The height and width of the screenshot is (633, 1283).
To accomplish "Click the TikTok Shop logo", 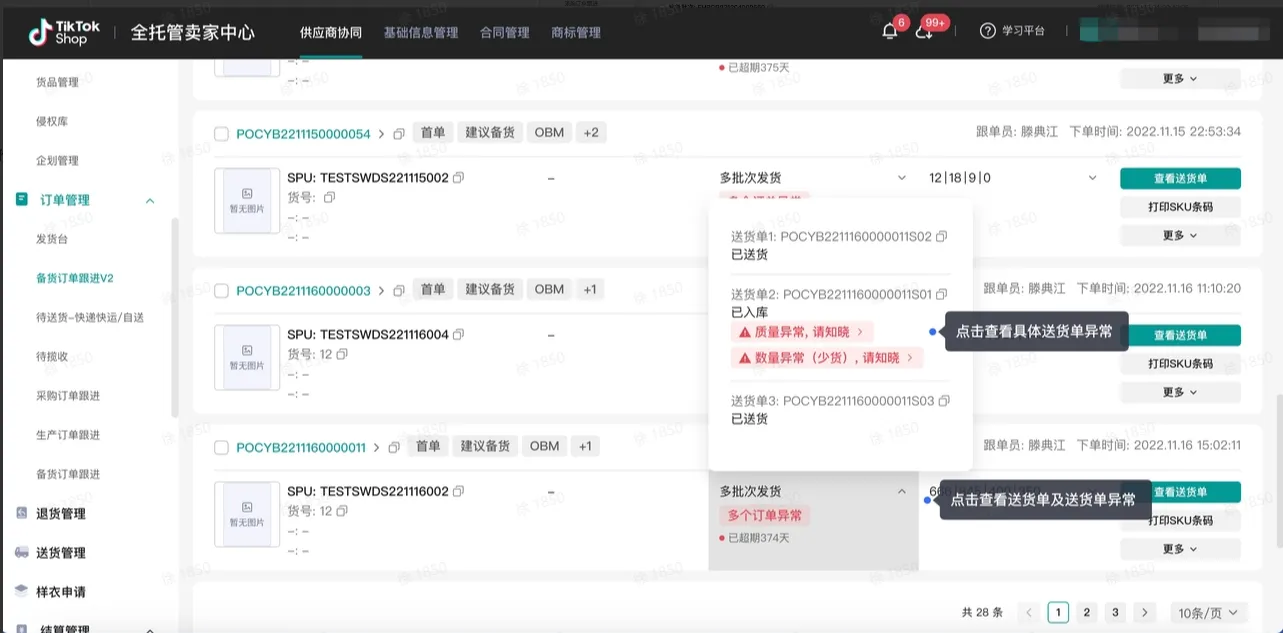I will (63, 31).
